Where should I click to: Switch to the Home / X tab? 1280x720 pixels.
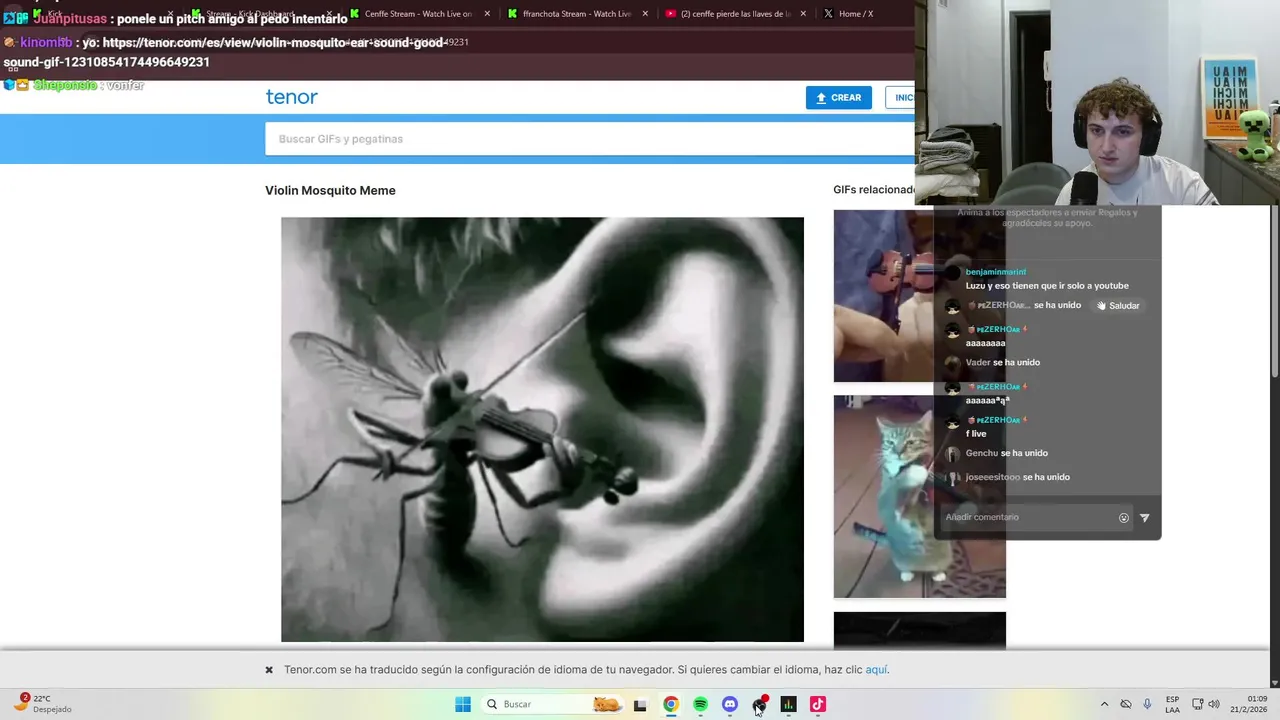tap(856, 14)
